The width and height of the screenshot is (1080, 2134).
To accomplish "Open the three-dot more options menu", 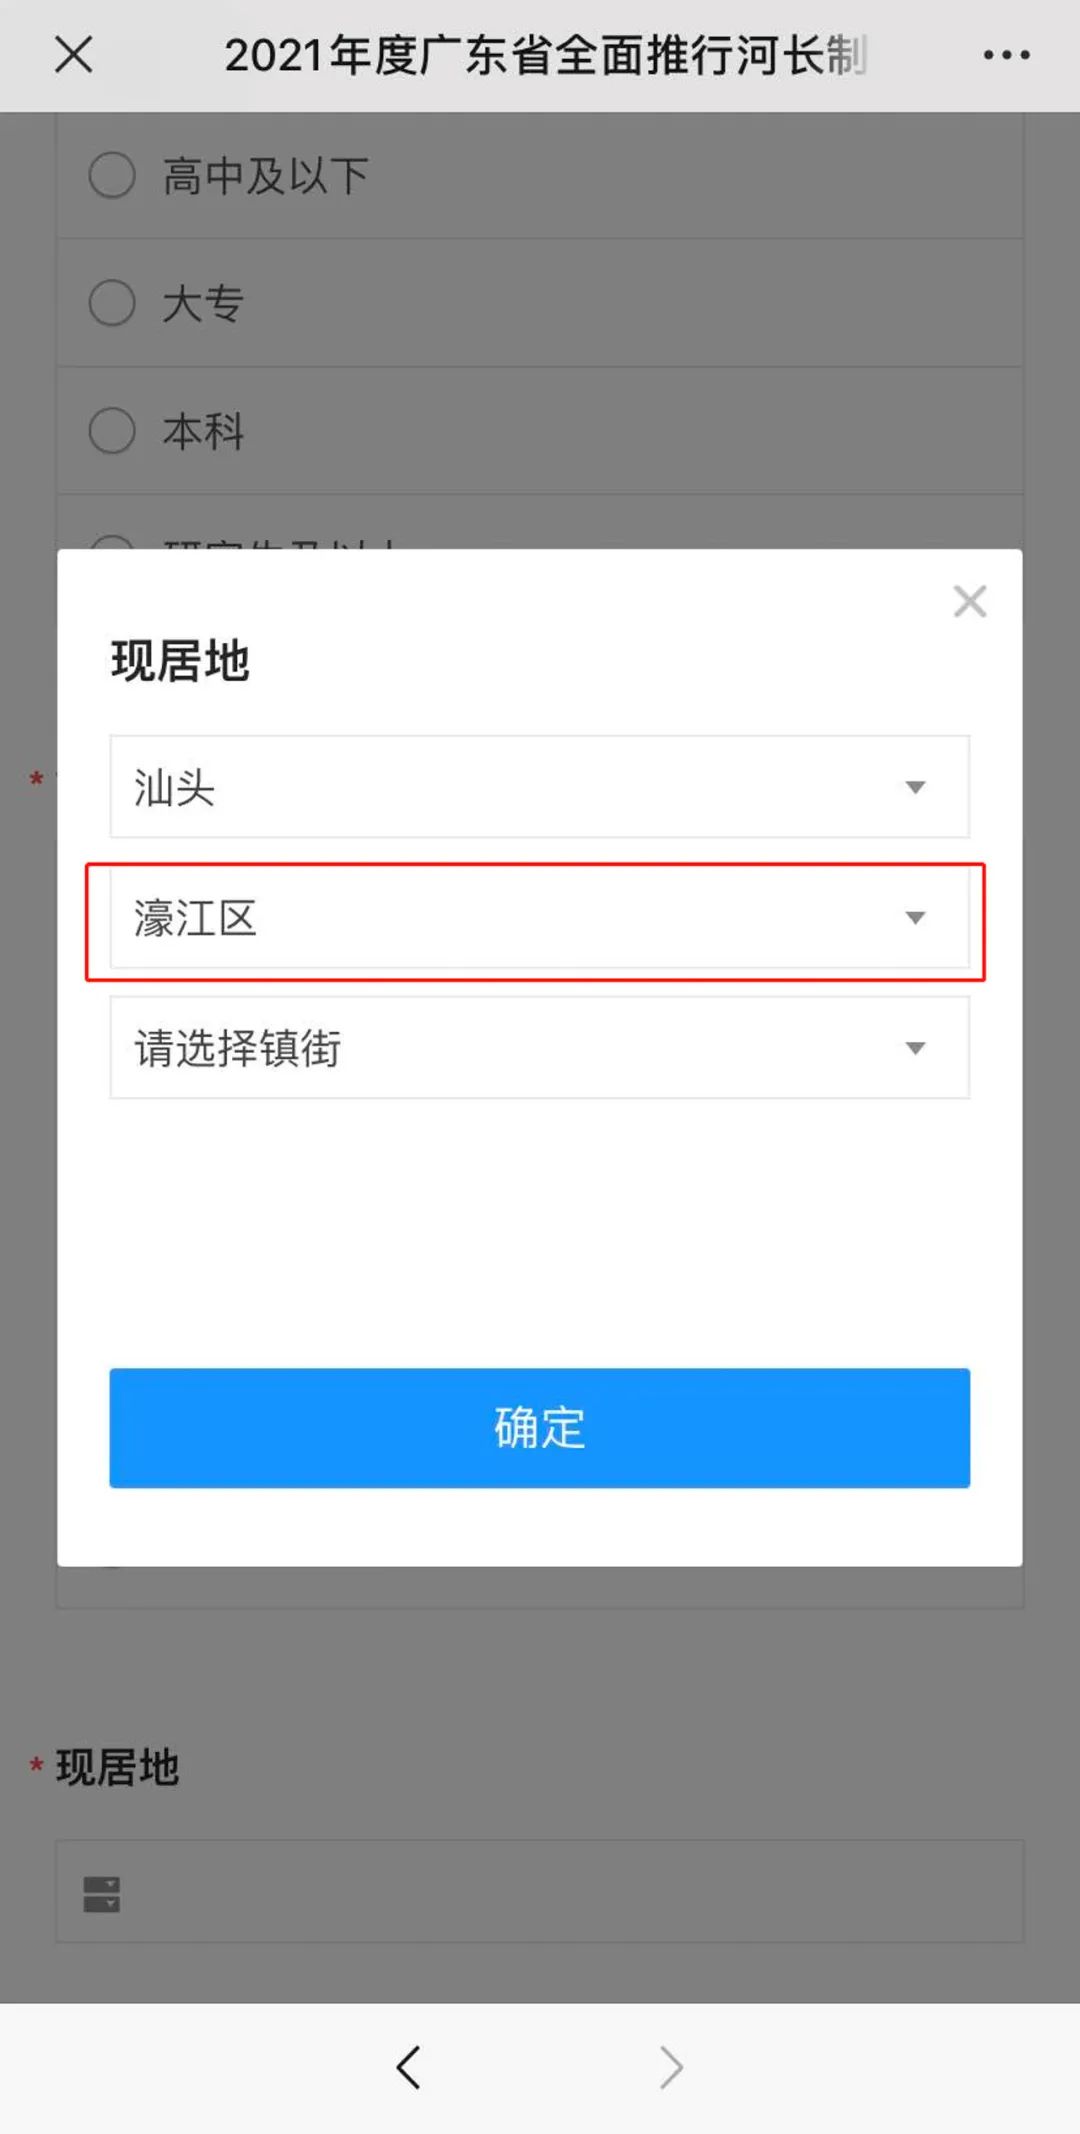I will [x=1006, y=55].
